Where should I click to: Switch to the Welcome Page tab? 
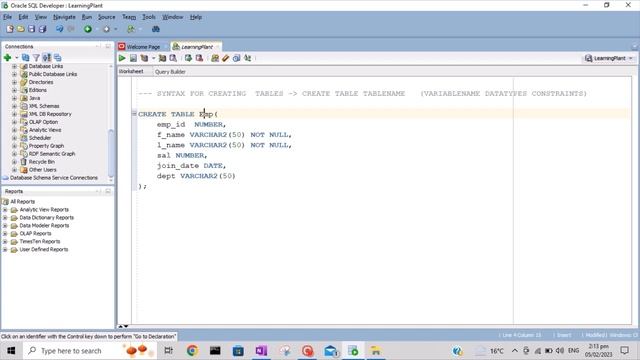click(142, 47)
